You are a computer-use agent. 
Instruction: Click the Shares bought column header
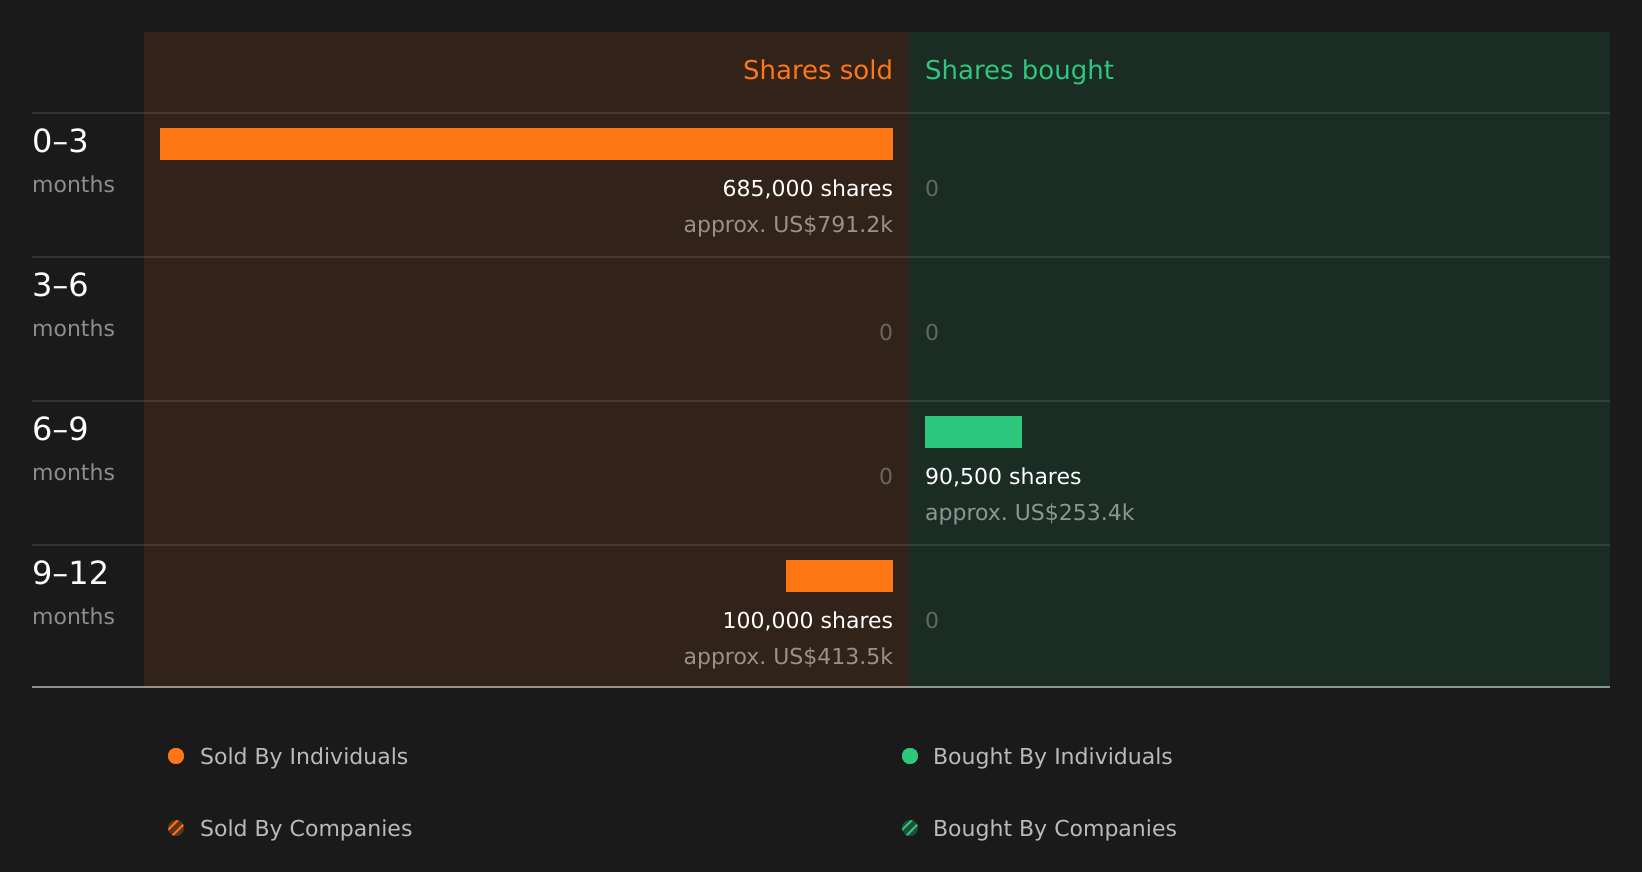tap(1019, 70)
